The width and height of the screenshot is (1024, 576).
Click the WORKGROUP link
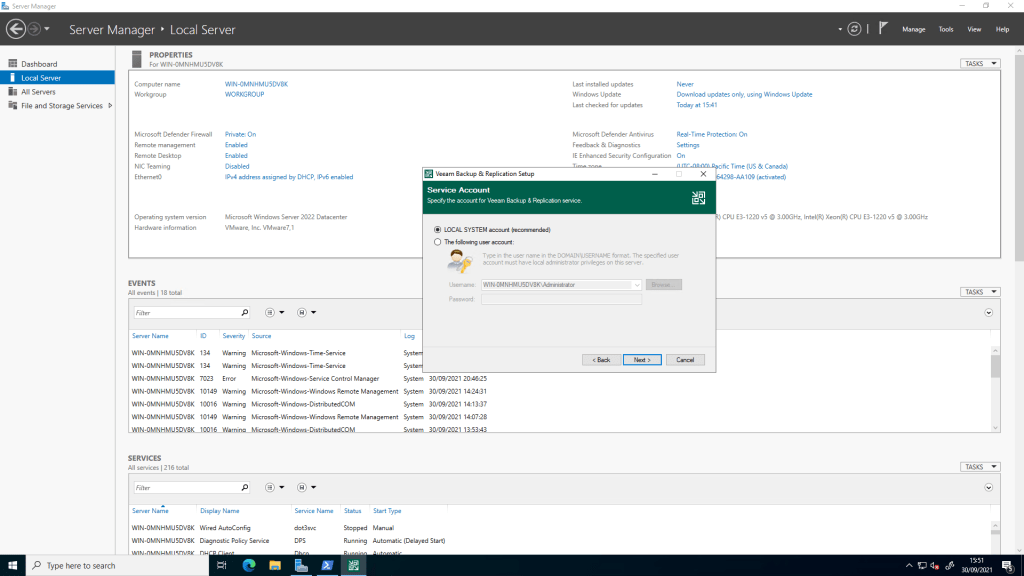point(245,95)
